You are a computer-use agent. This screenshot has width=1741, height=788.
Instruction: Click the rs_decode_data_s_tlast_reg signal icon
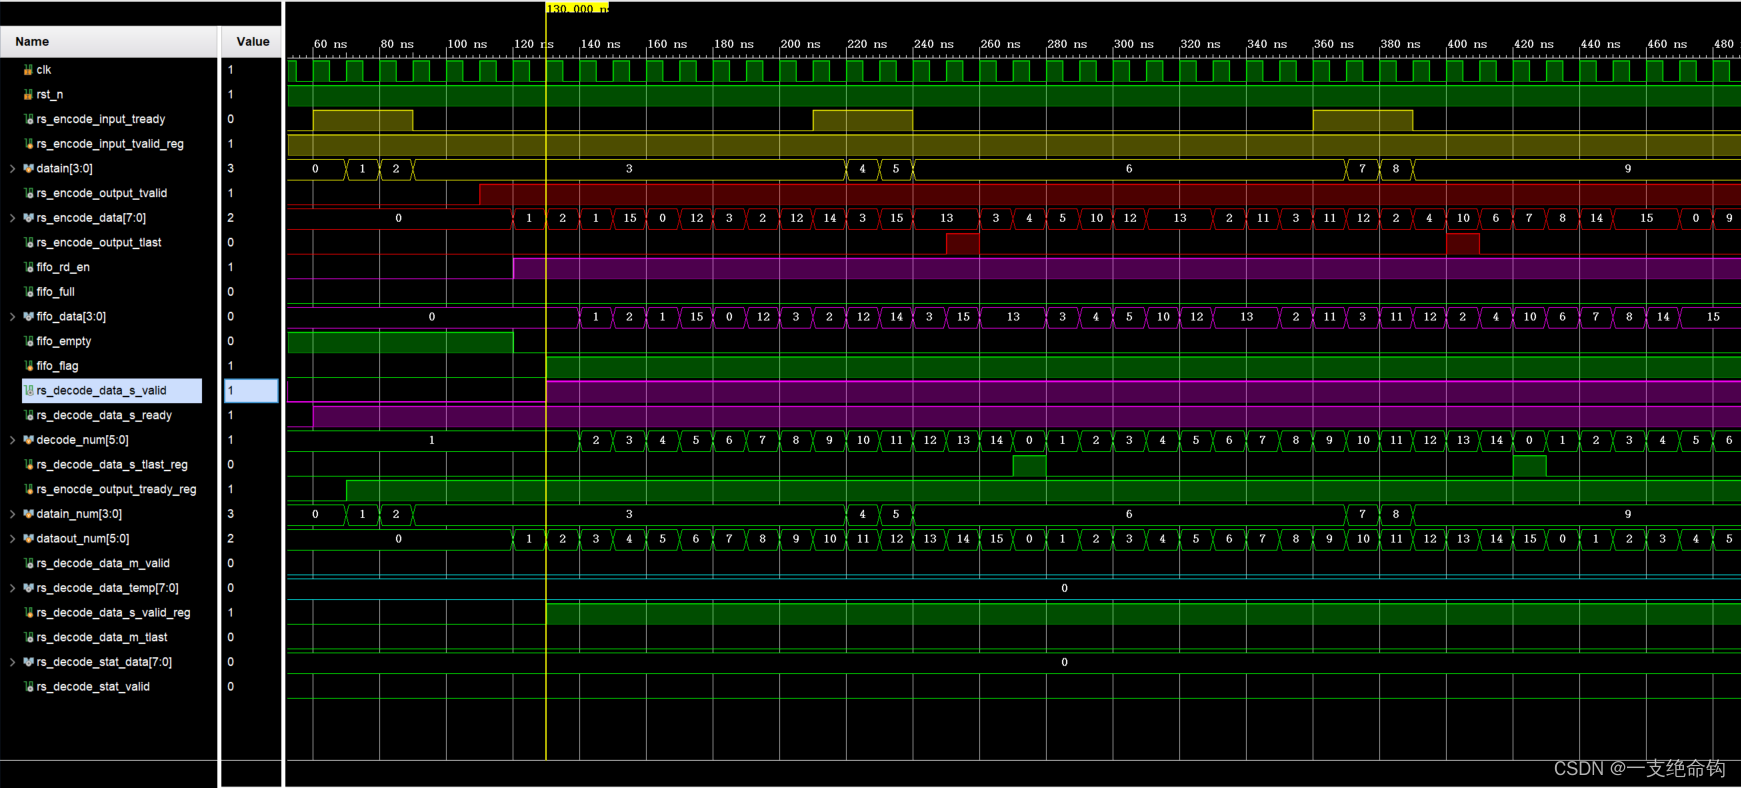tap(28, 465)
